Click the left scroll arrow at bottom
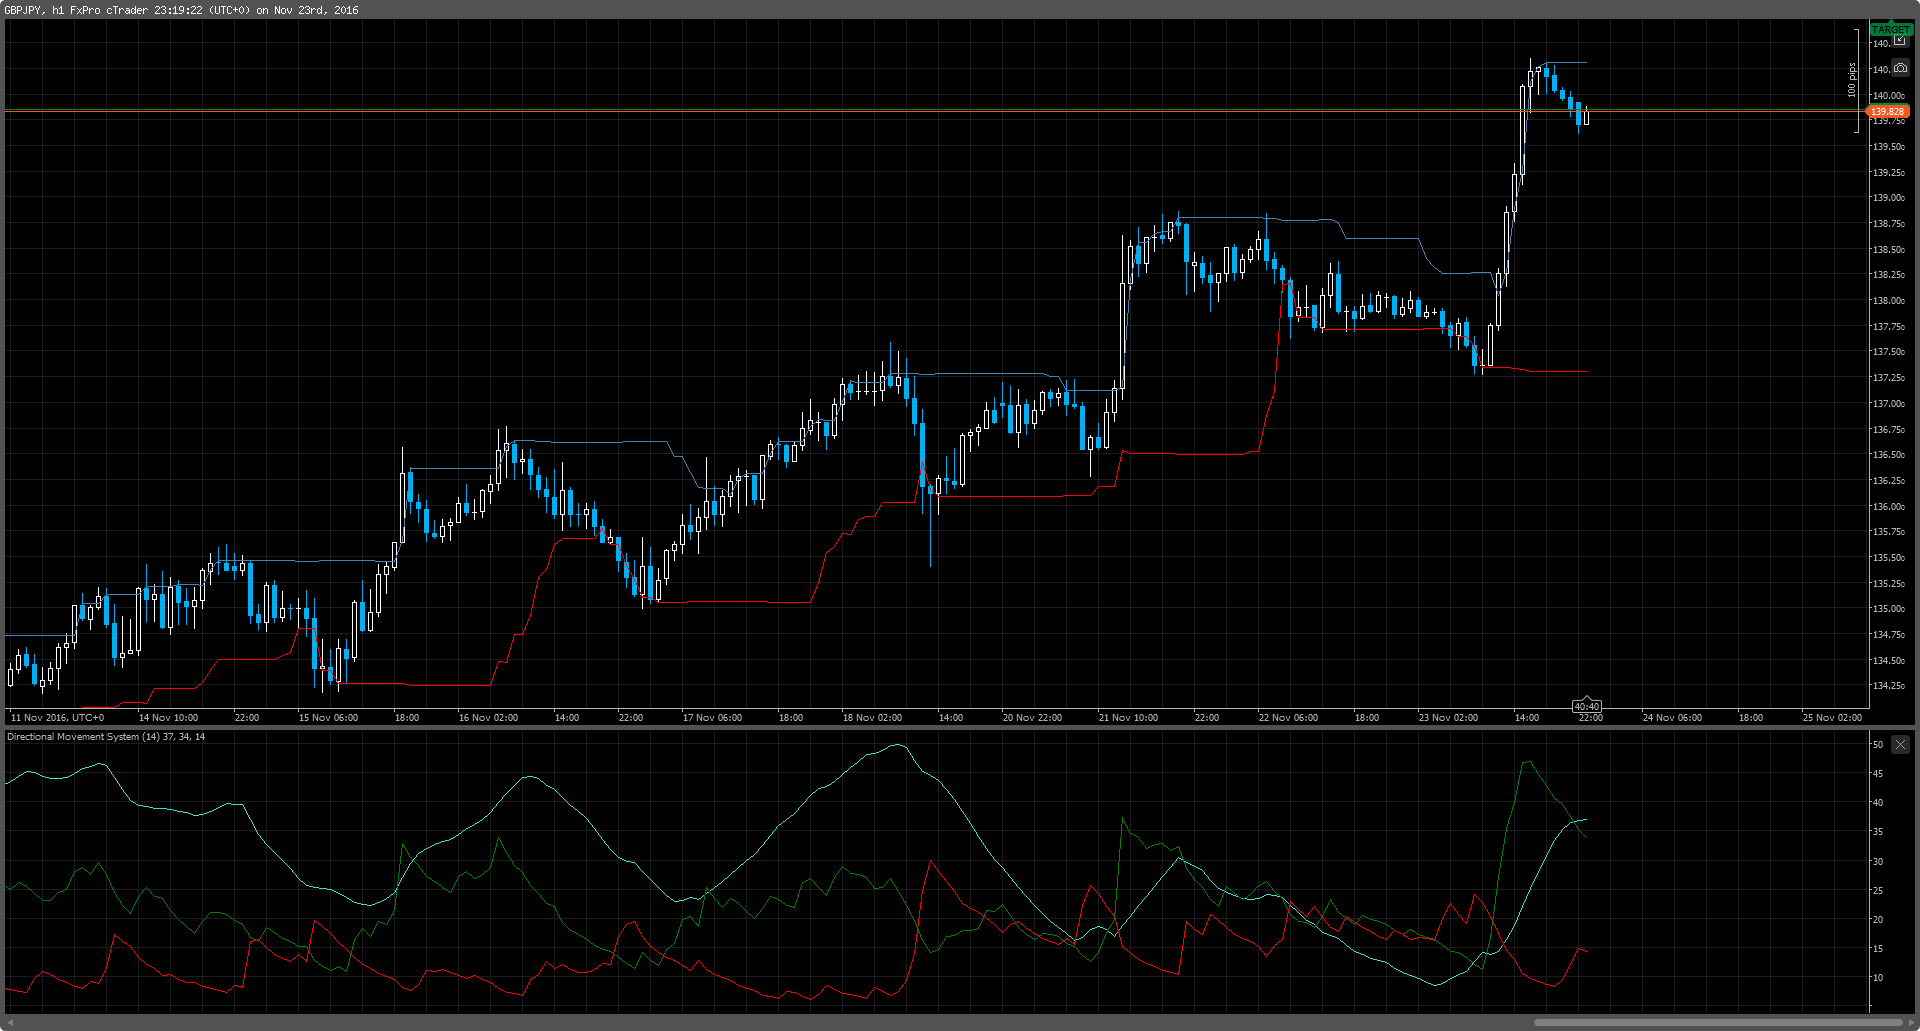 [11, 1022]
